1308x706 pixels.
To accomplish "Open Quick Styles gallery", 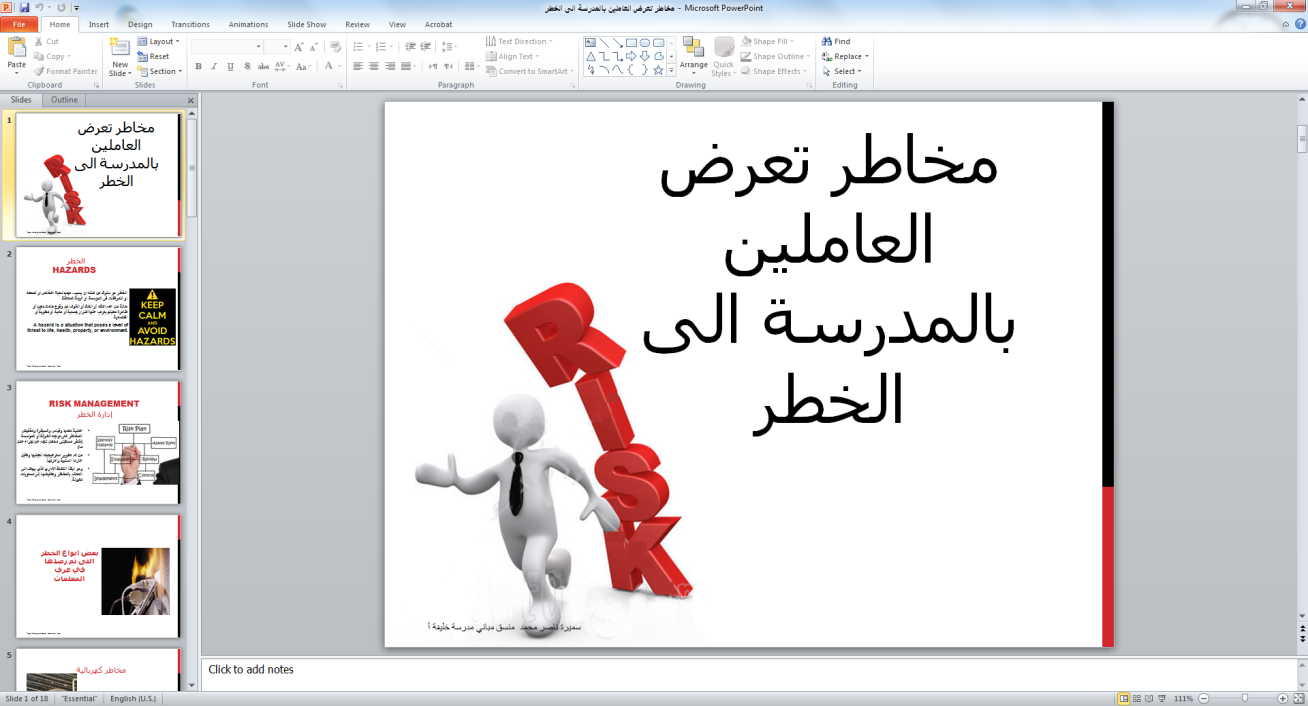I will coord(724,56).
